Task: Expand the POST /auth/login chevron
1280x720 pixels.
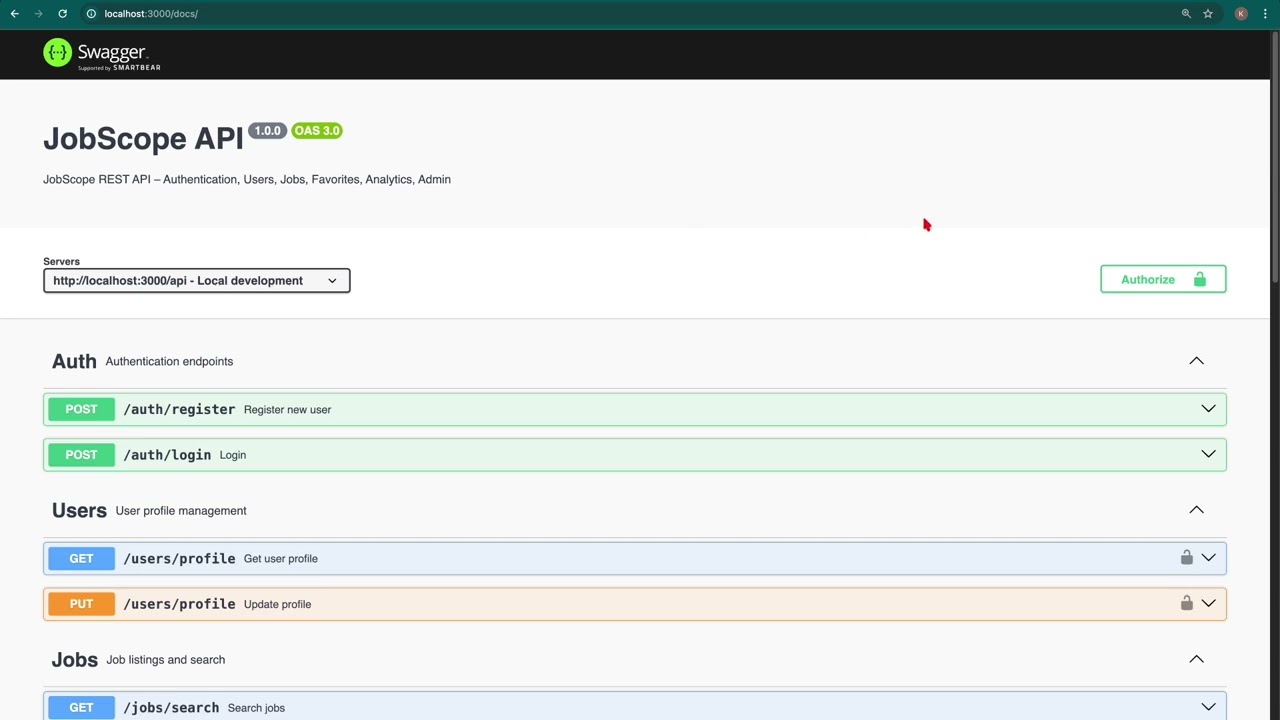Action: [x=1208, y=454]
